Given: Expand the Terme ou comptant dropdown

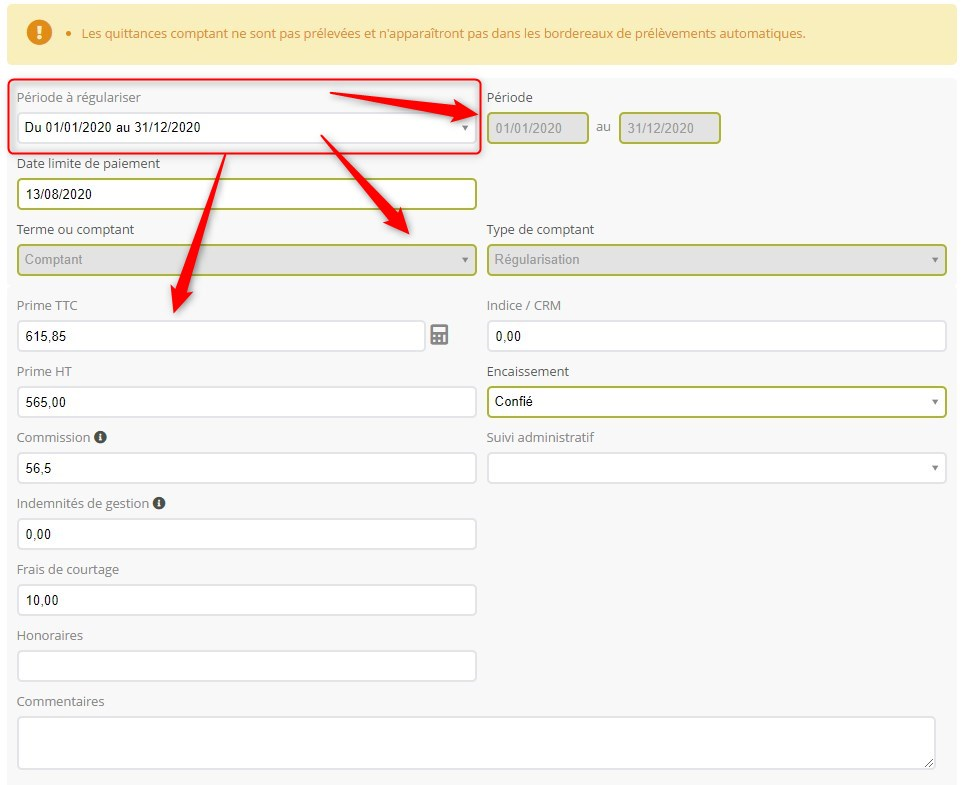Looking at the screenshot, I should [246, 260].
